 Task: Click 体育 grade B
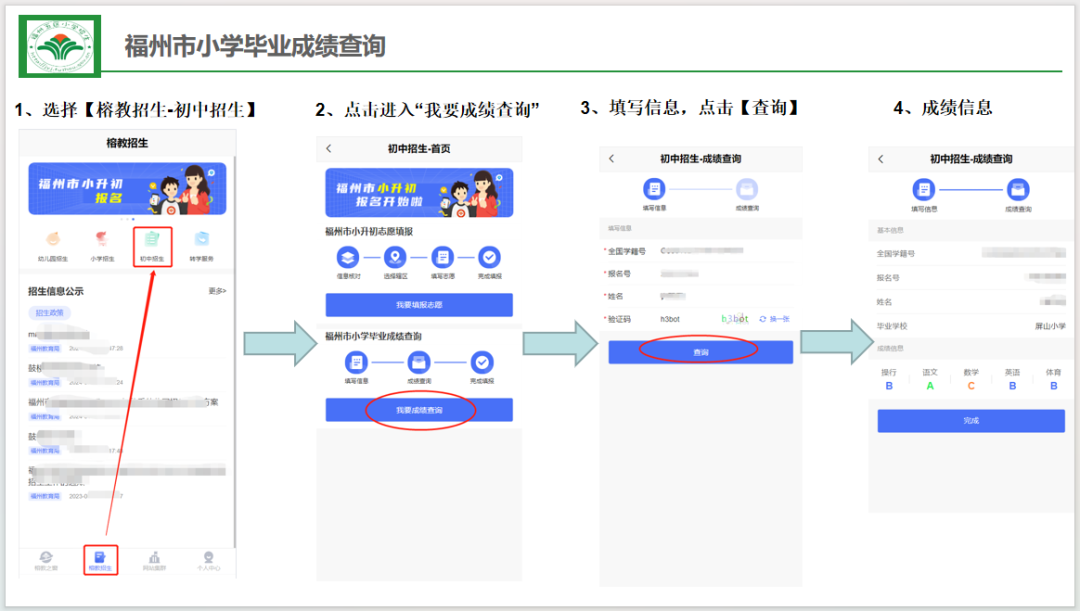[x=1054, y=386]
